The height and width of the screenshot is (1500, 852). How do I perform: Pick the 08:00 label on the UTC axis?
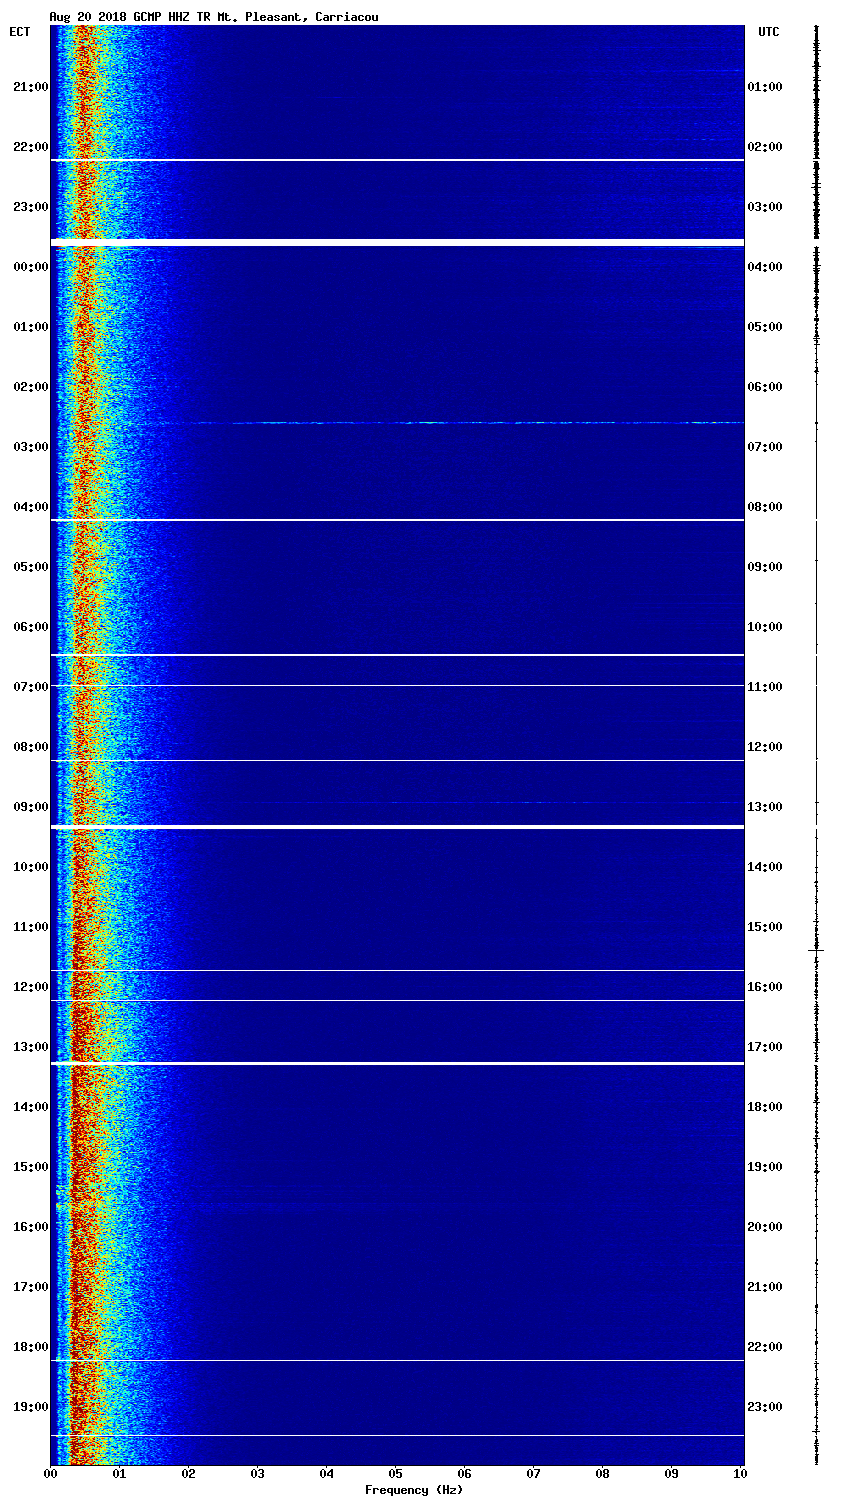765,507
